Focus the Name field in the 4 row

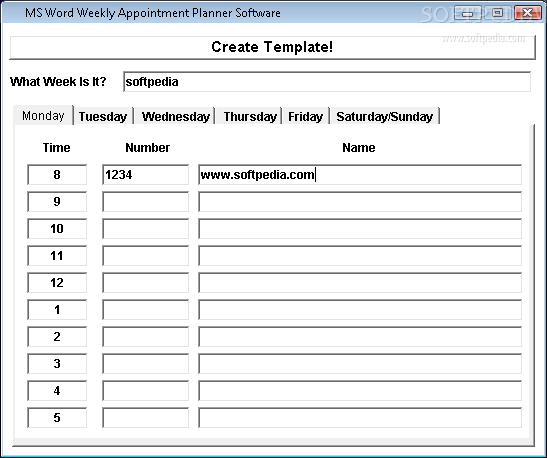(360, 391)
